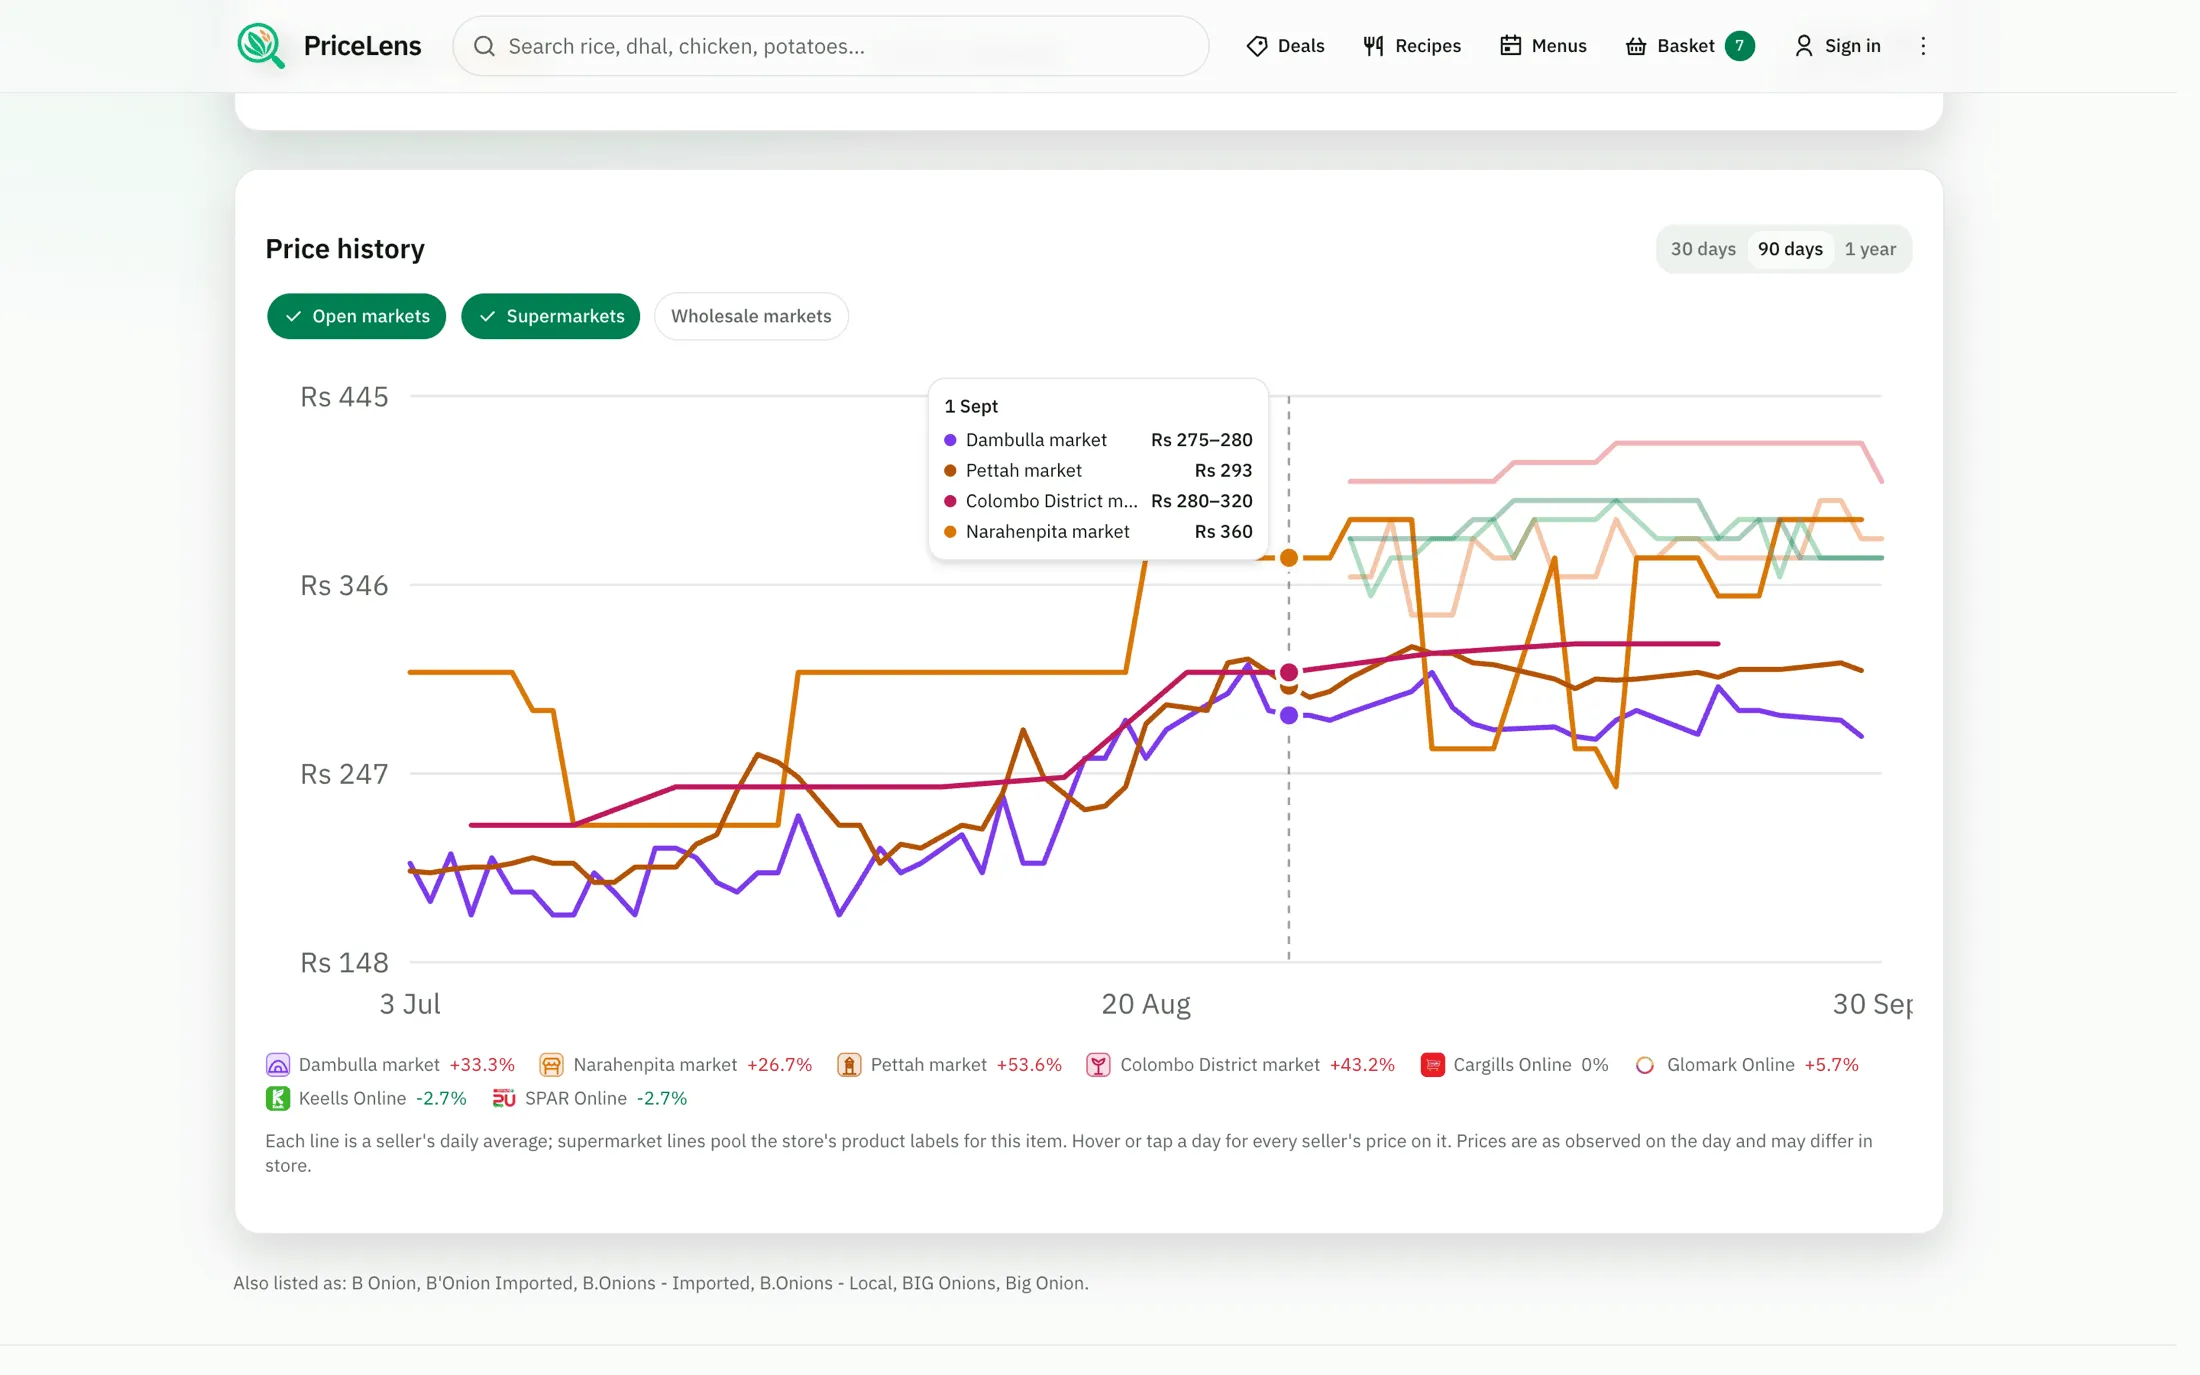Click the Price history heading
The height and width of the screenshot is (1375, 2200).
coord(345,249)
